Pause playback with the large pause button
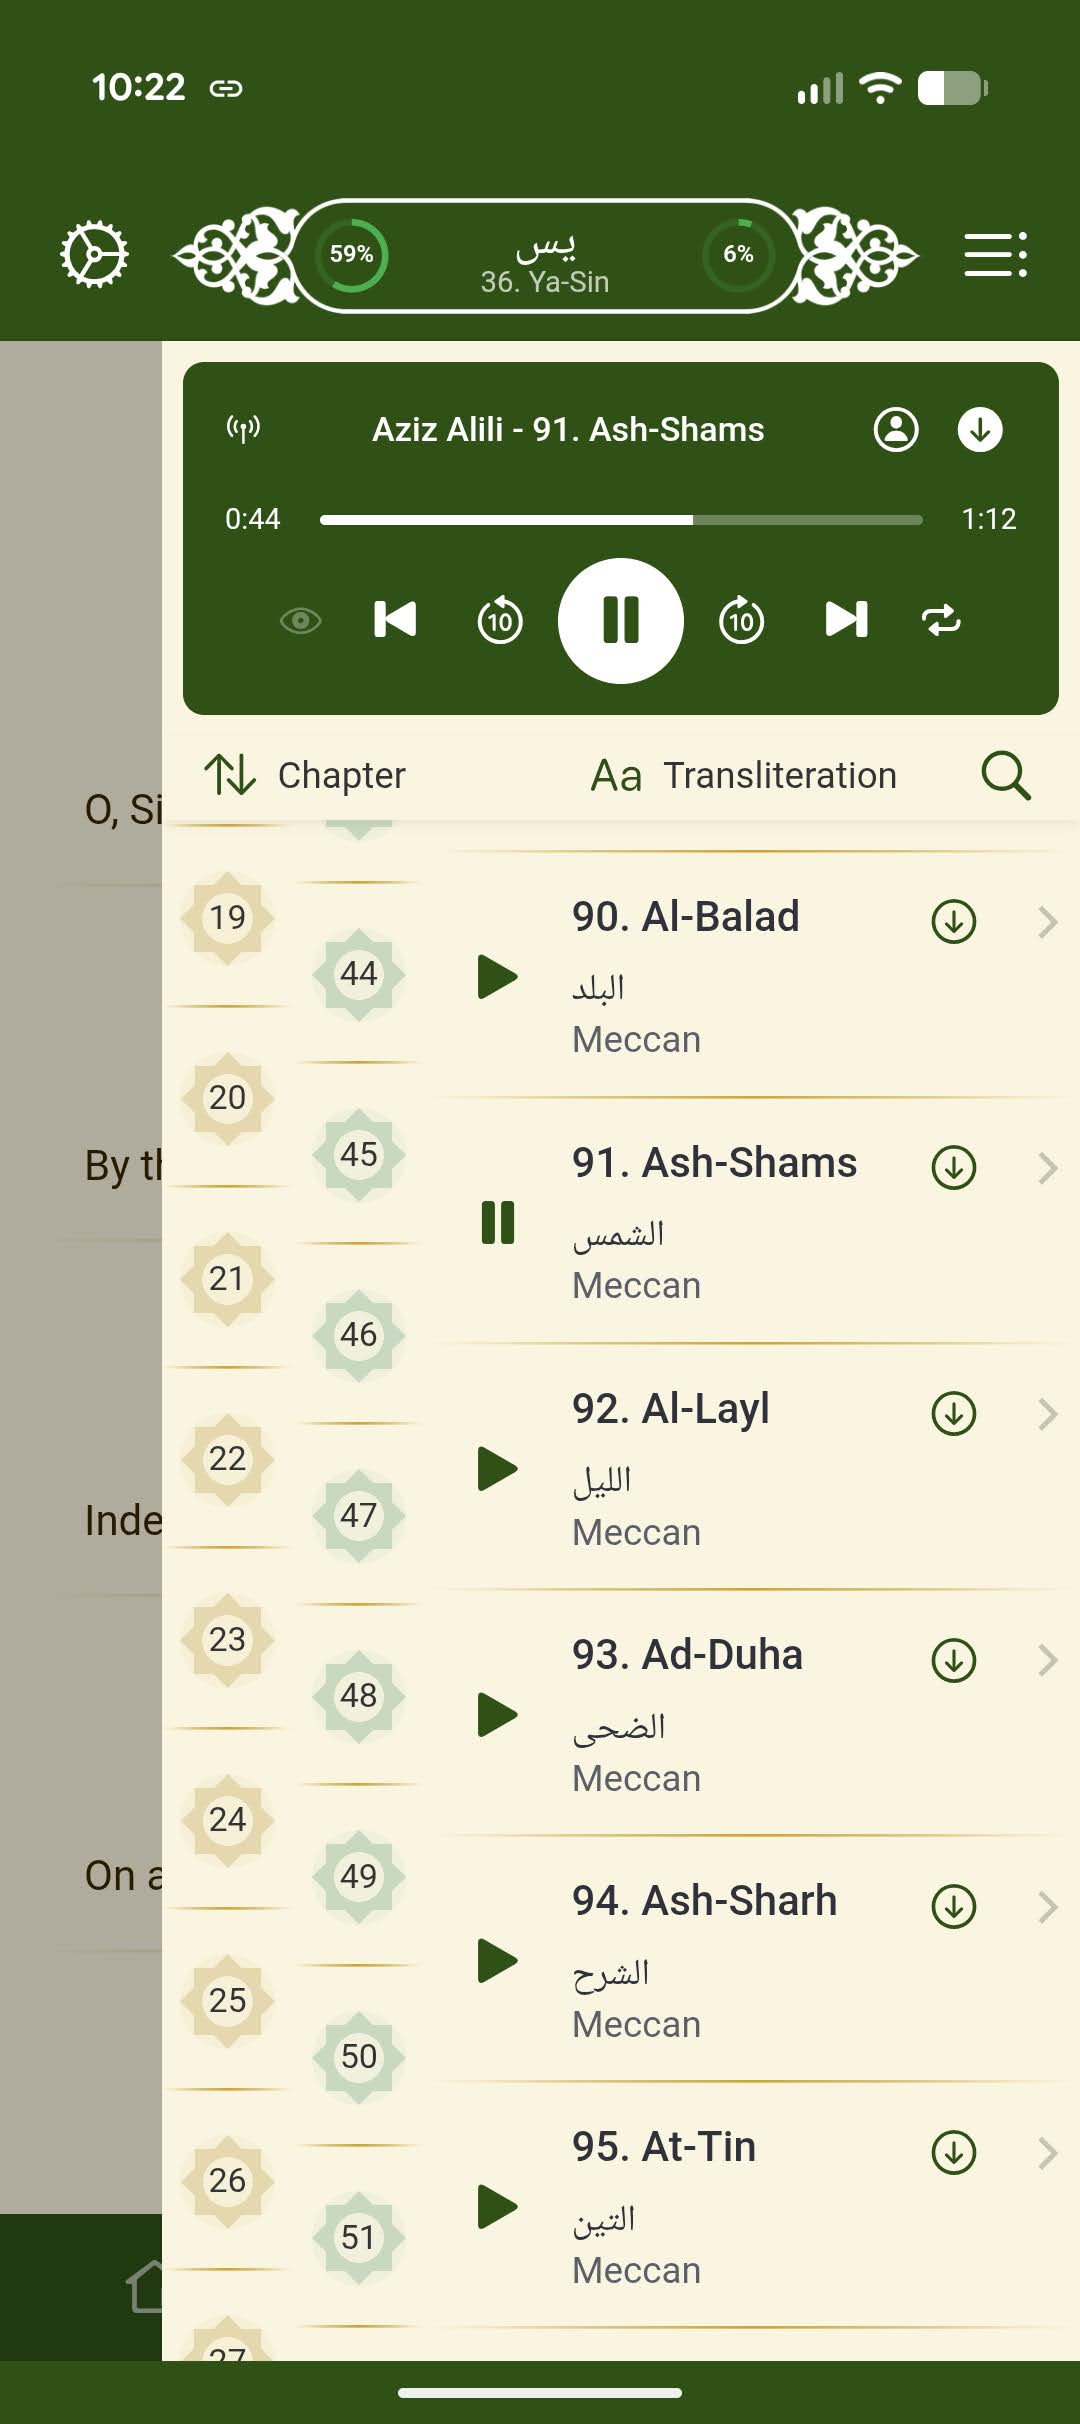Screen dimensions: 1080x2424 coord(621,621)
